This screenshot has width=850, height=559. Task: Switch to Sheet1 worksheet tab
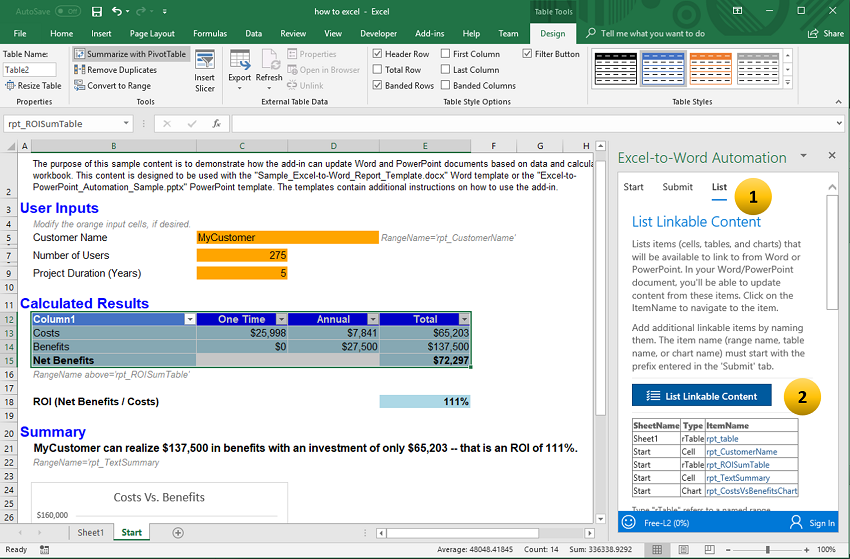click(91, 533)
